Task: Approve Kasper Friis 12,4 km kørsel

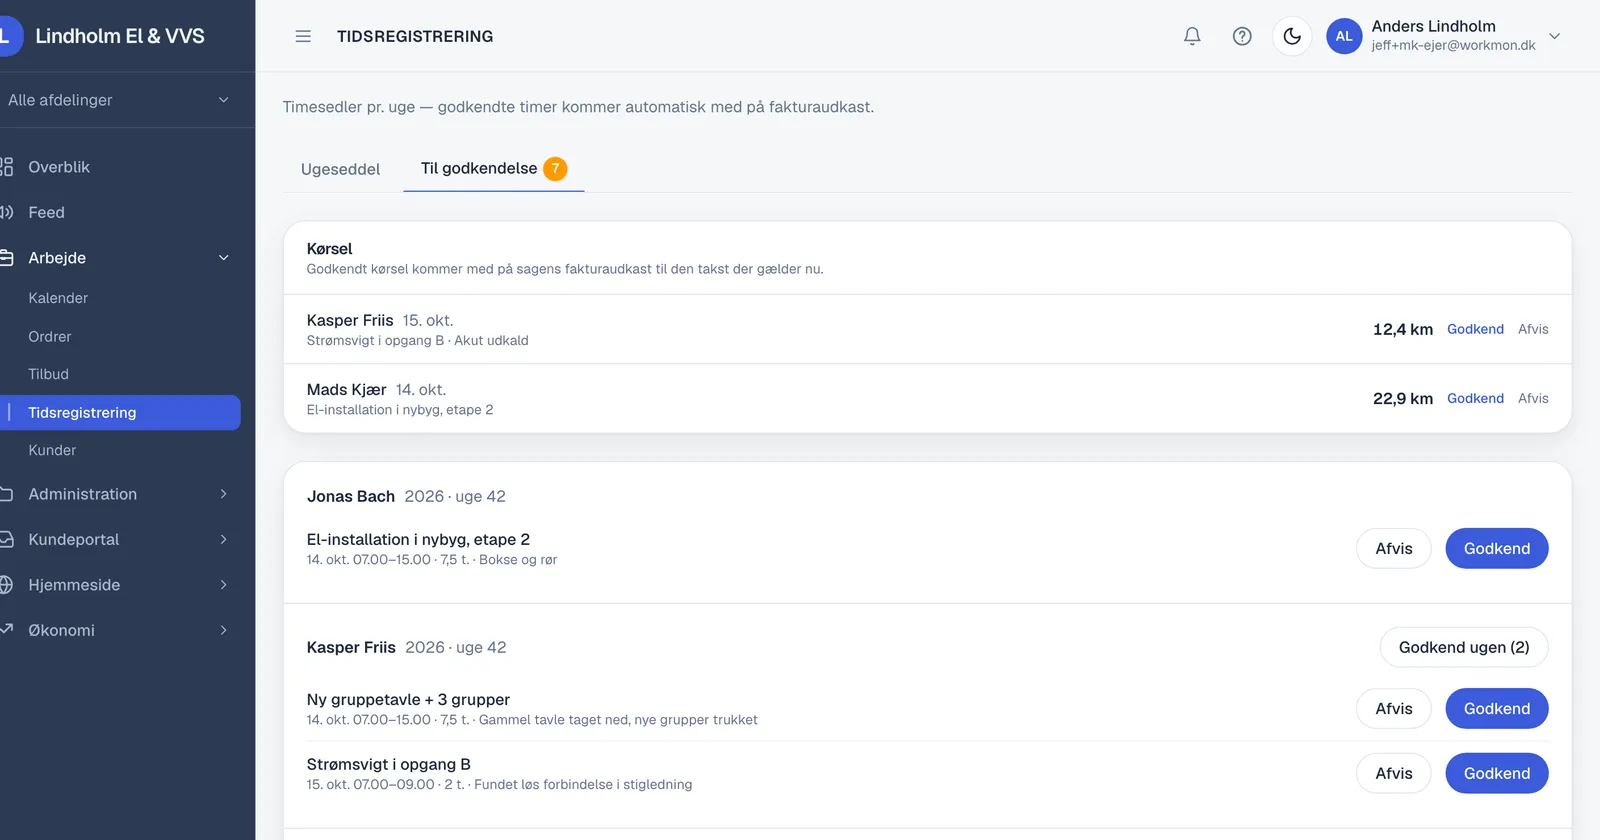Action: pyautogui.click(x=1475, y=329)
